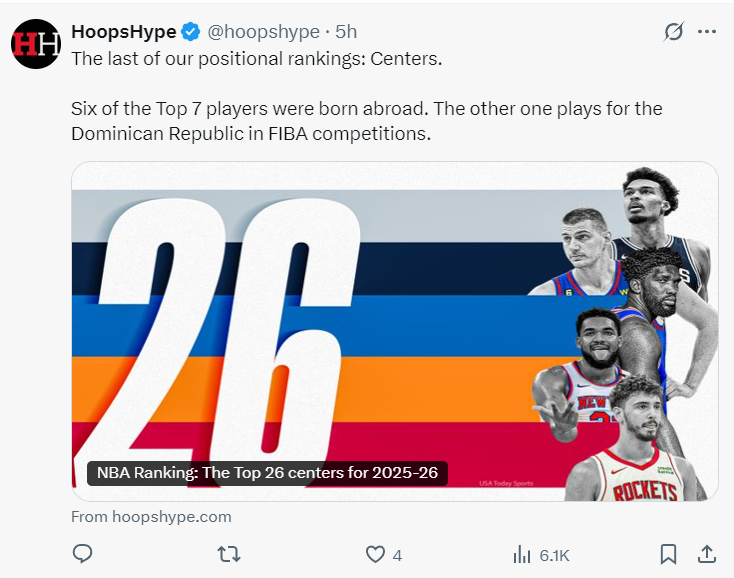
Task: Open the Top 26 centers headline
Action: pos(267,473)
